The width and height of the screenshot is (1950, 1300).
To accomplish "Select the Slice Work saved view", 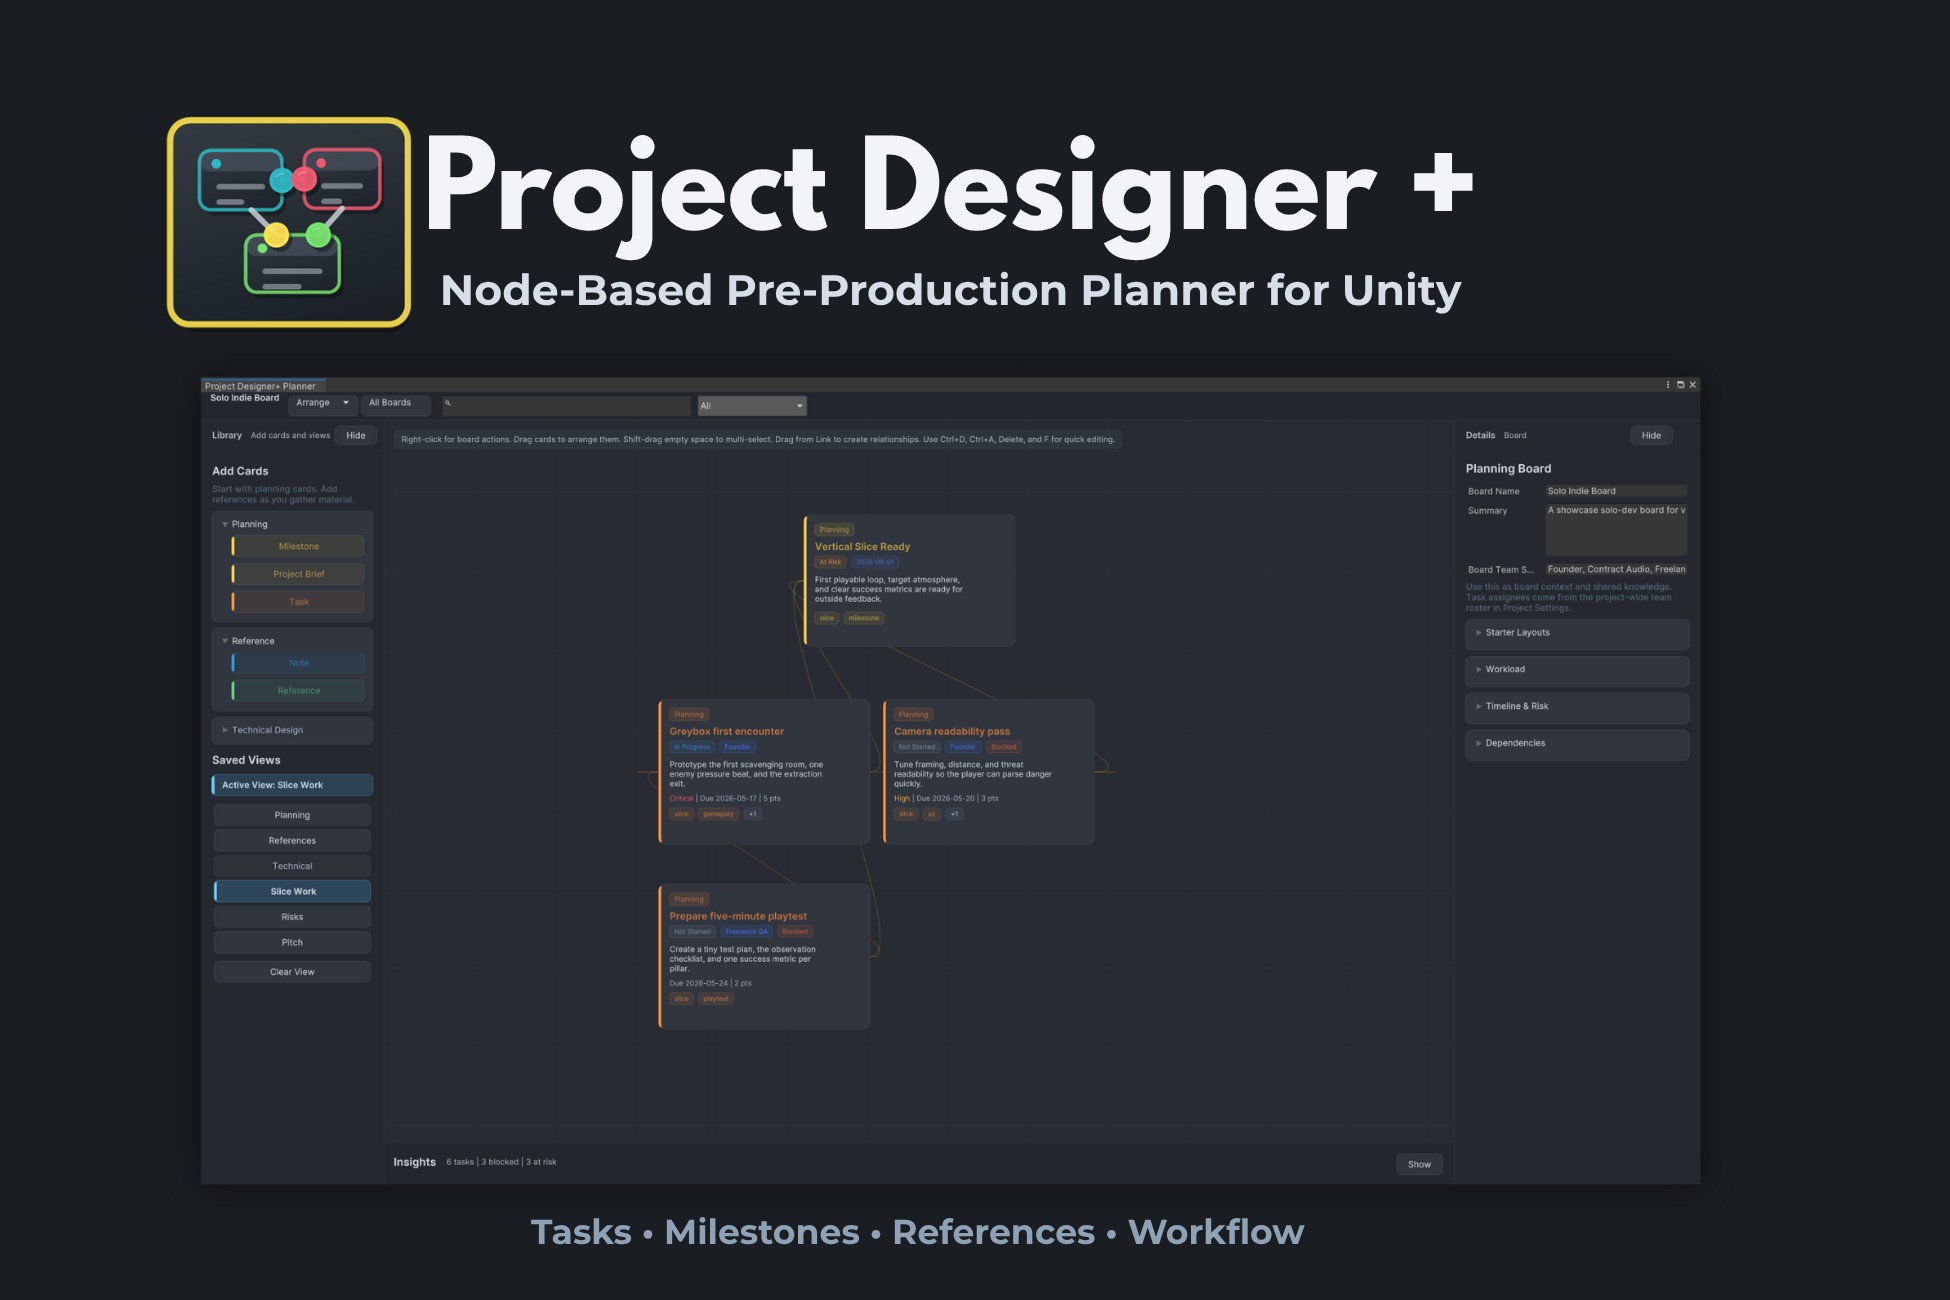I will 292,892.
